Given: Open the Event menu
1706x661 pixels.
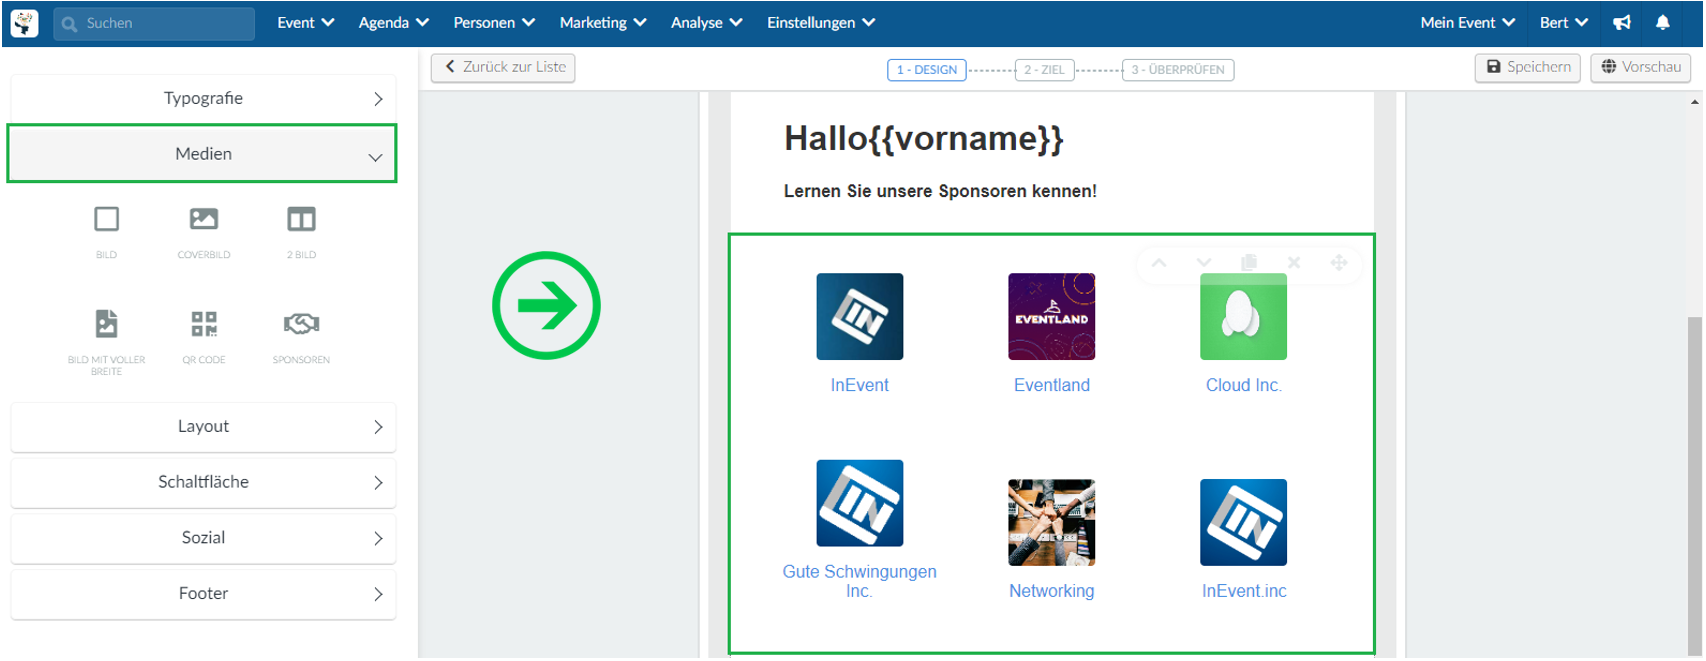Looking at the screenshot, I should tap(306, 22).
